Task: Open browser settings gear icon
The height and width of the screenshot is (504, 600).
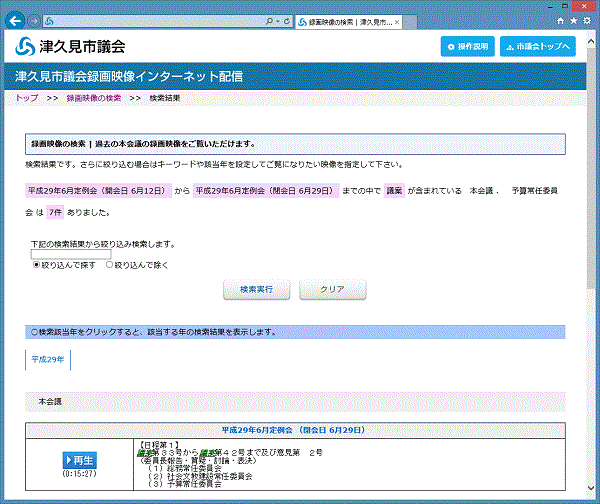Action: [x=587, y=21]
